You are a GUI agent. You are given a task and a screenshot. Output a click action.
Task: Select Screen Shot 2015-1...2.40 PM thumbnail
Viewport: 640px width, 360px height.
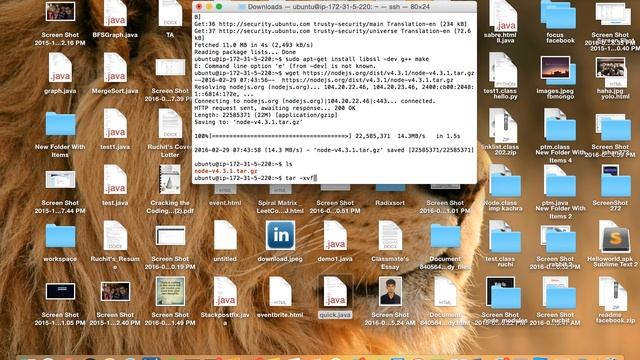point(115,292)
